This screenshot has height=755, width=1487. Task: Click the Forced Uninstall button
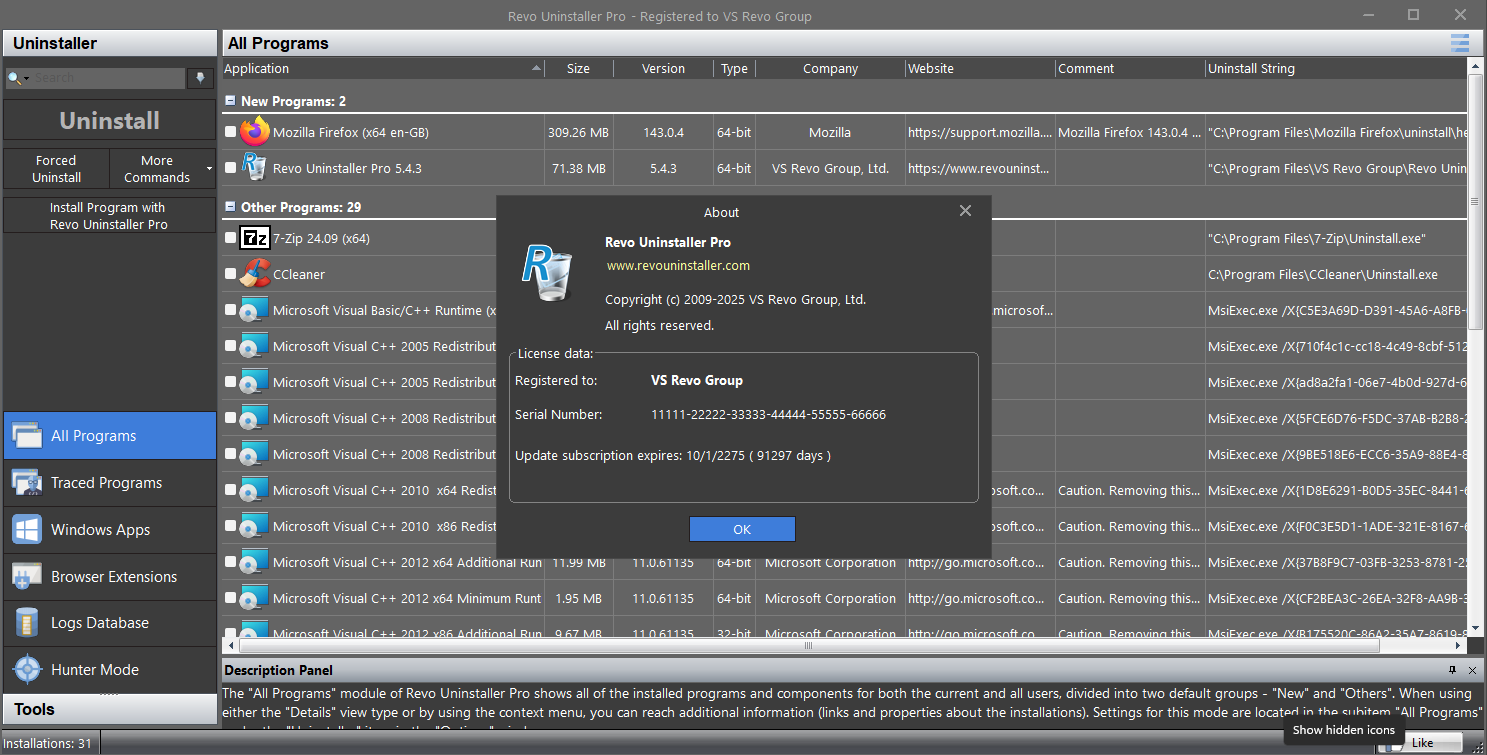tap(56, 168)
